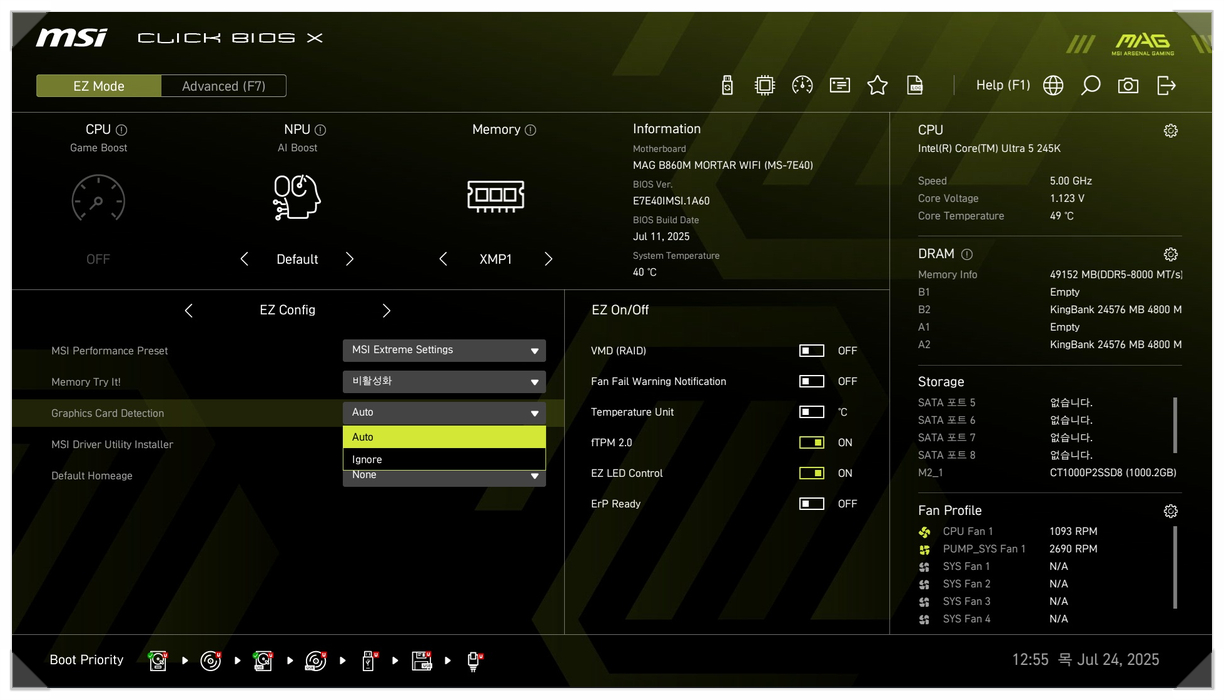
Task: Click the globe language icon
Action: (1053, 86)
